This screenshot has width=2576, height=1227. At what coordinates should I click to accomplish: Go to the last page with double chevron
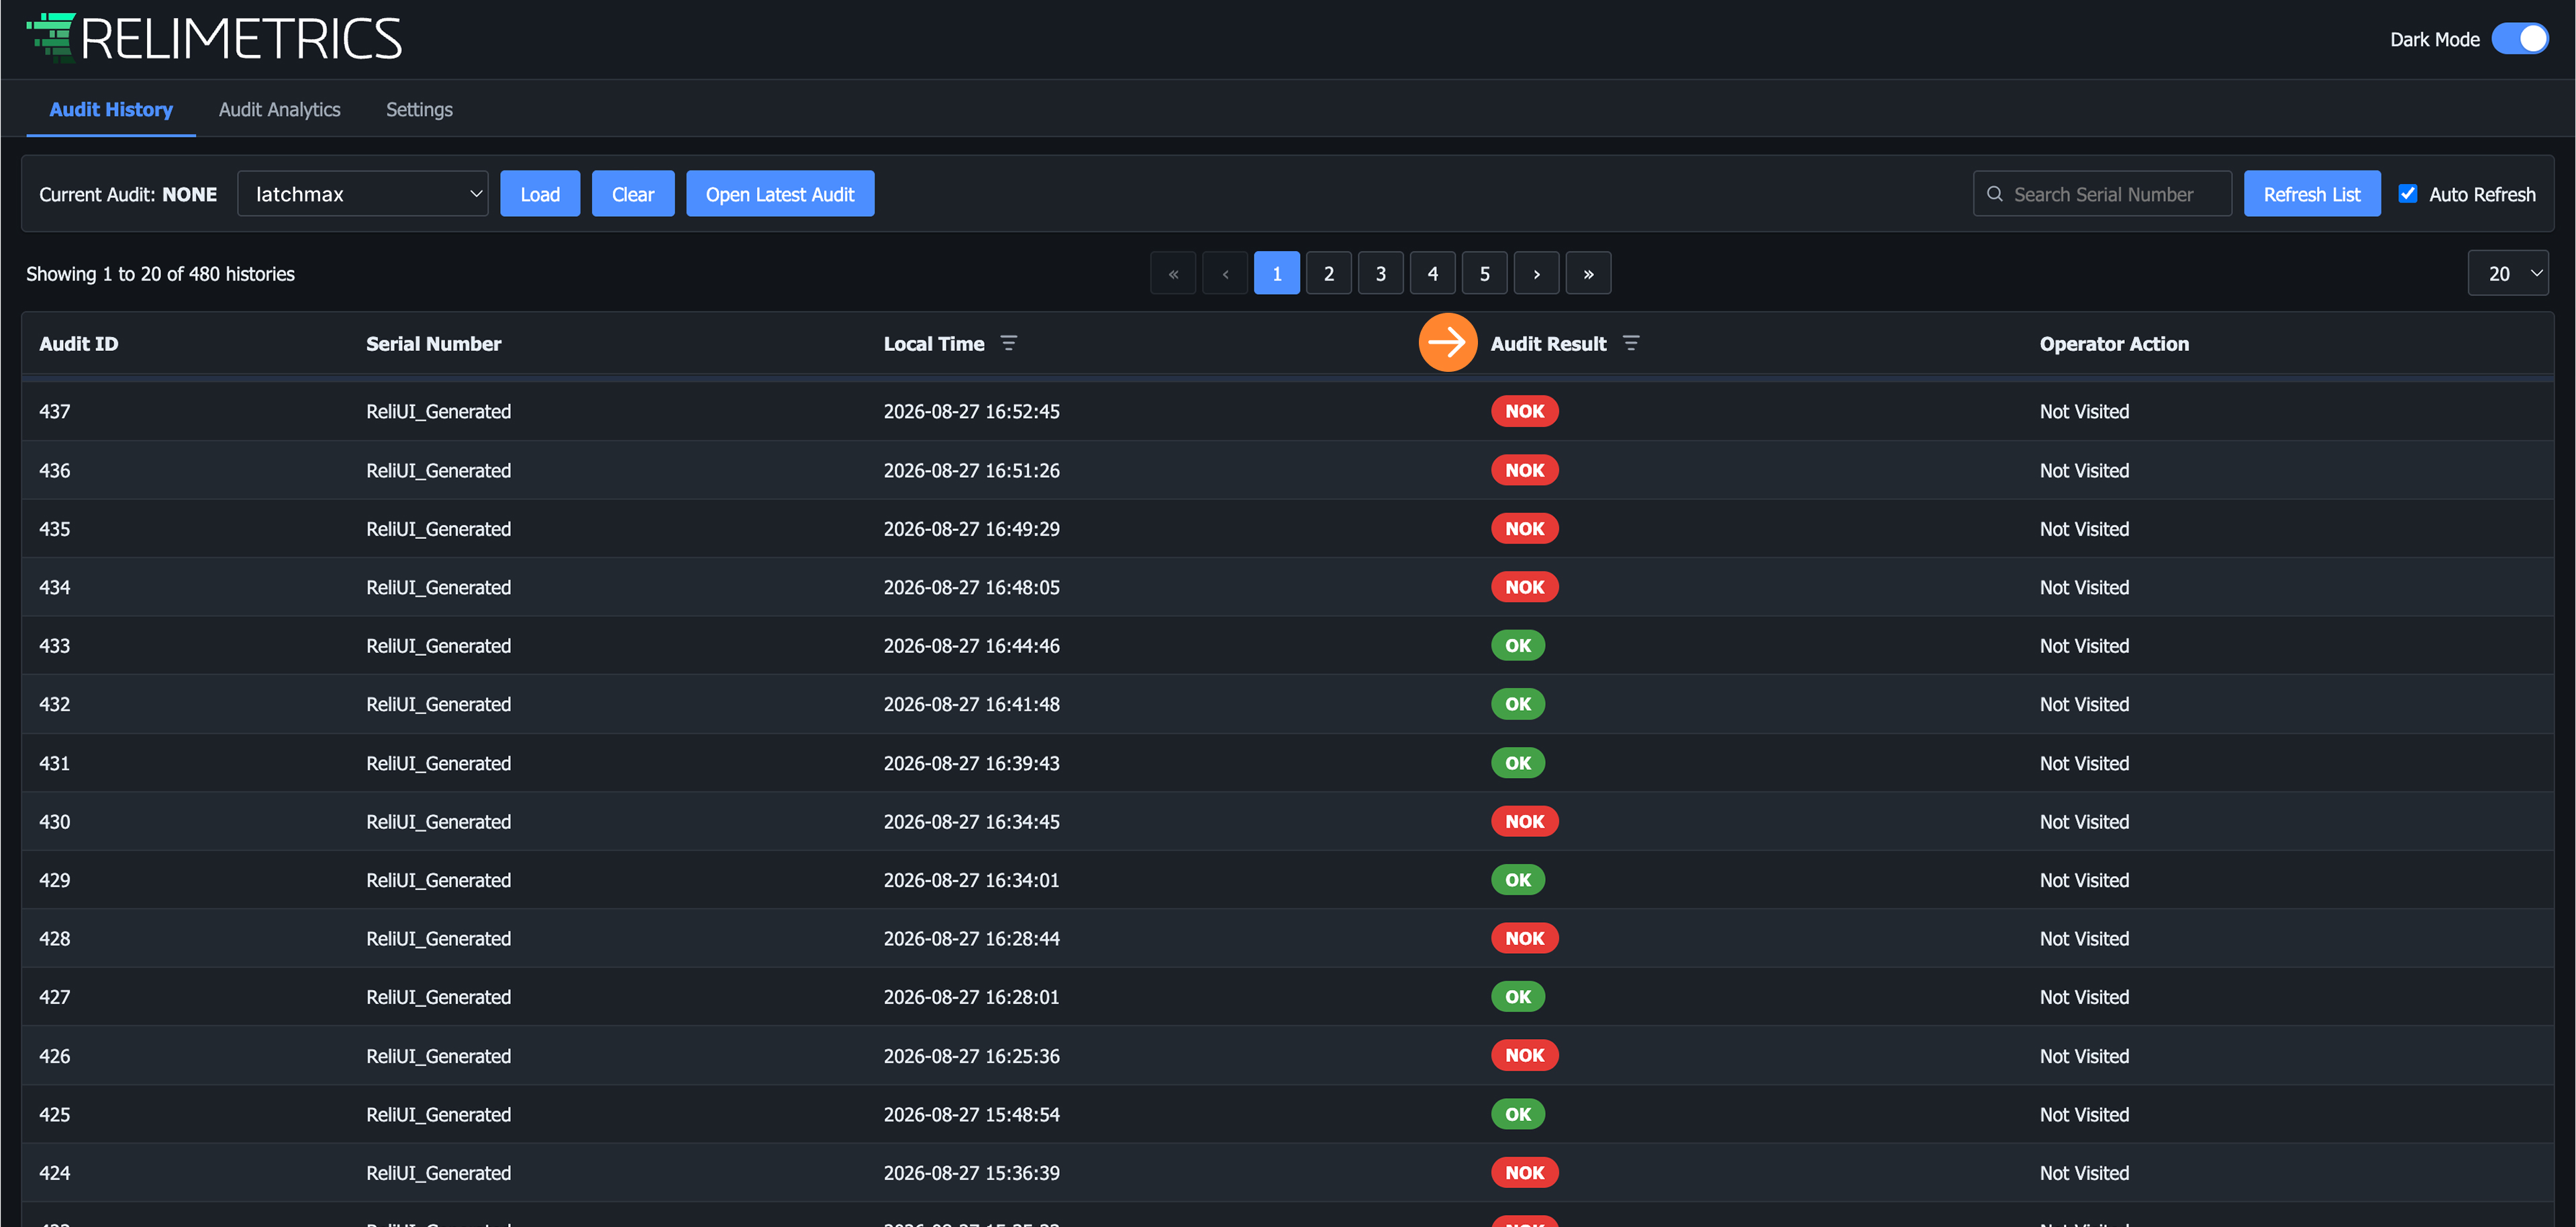1588,273
